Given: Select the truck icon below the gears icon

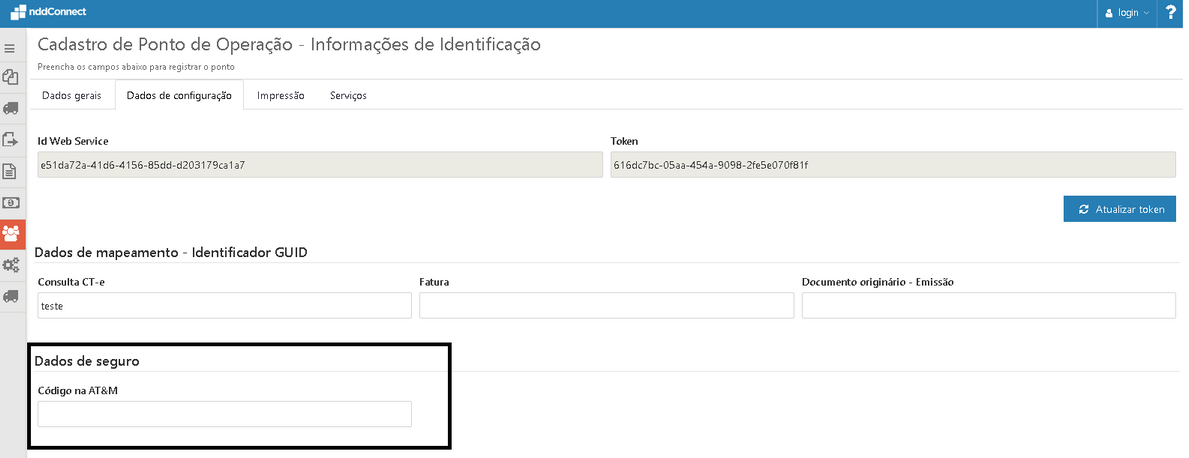Looking at the screenshot, I should pos(10,296).
